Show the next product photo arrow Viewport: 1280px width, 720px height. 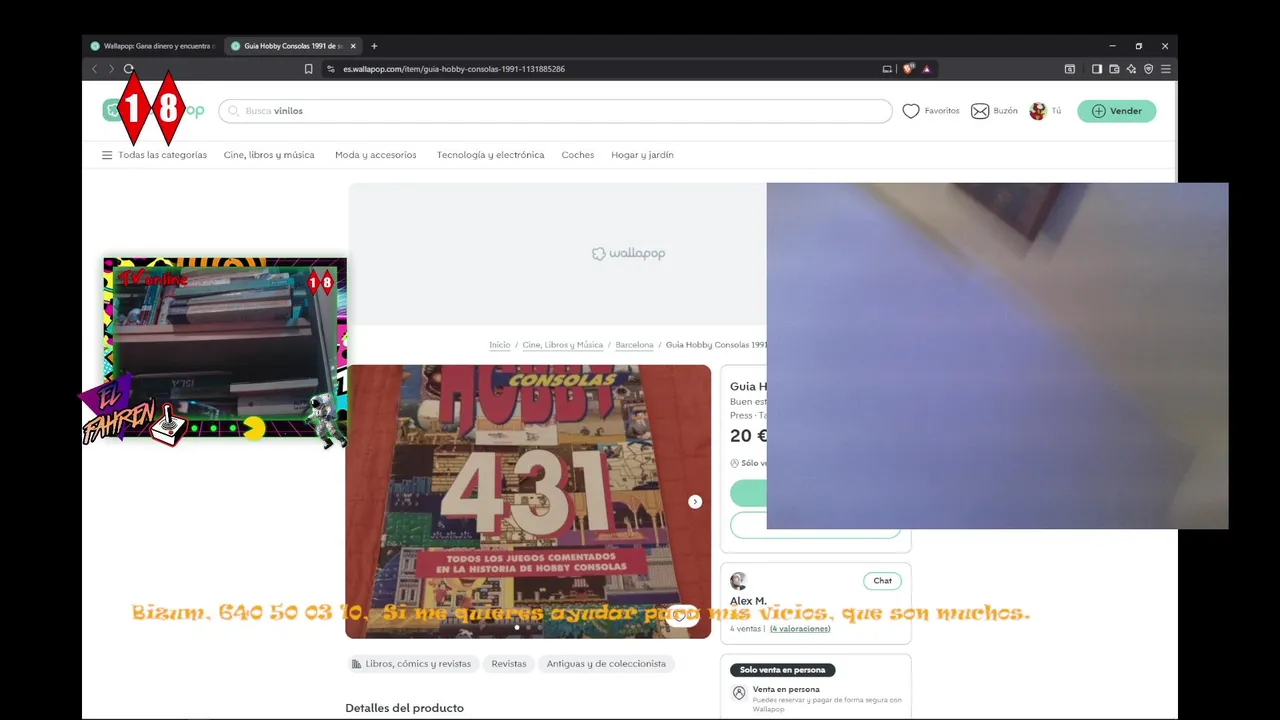tap(695, 502)
